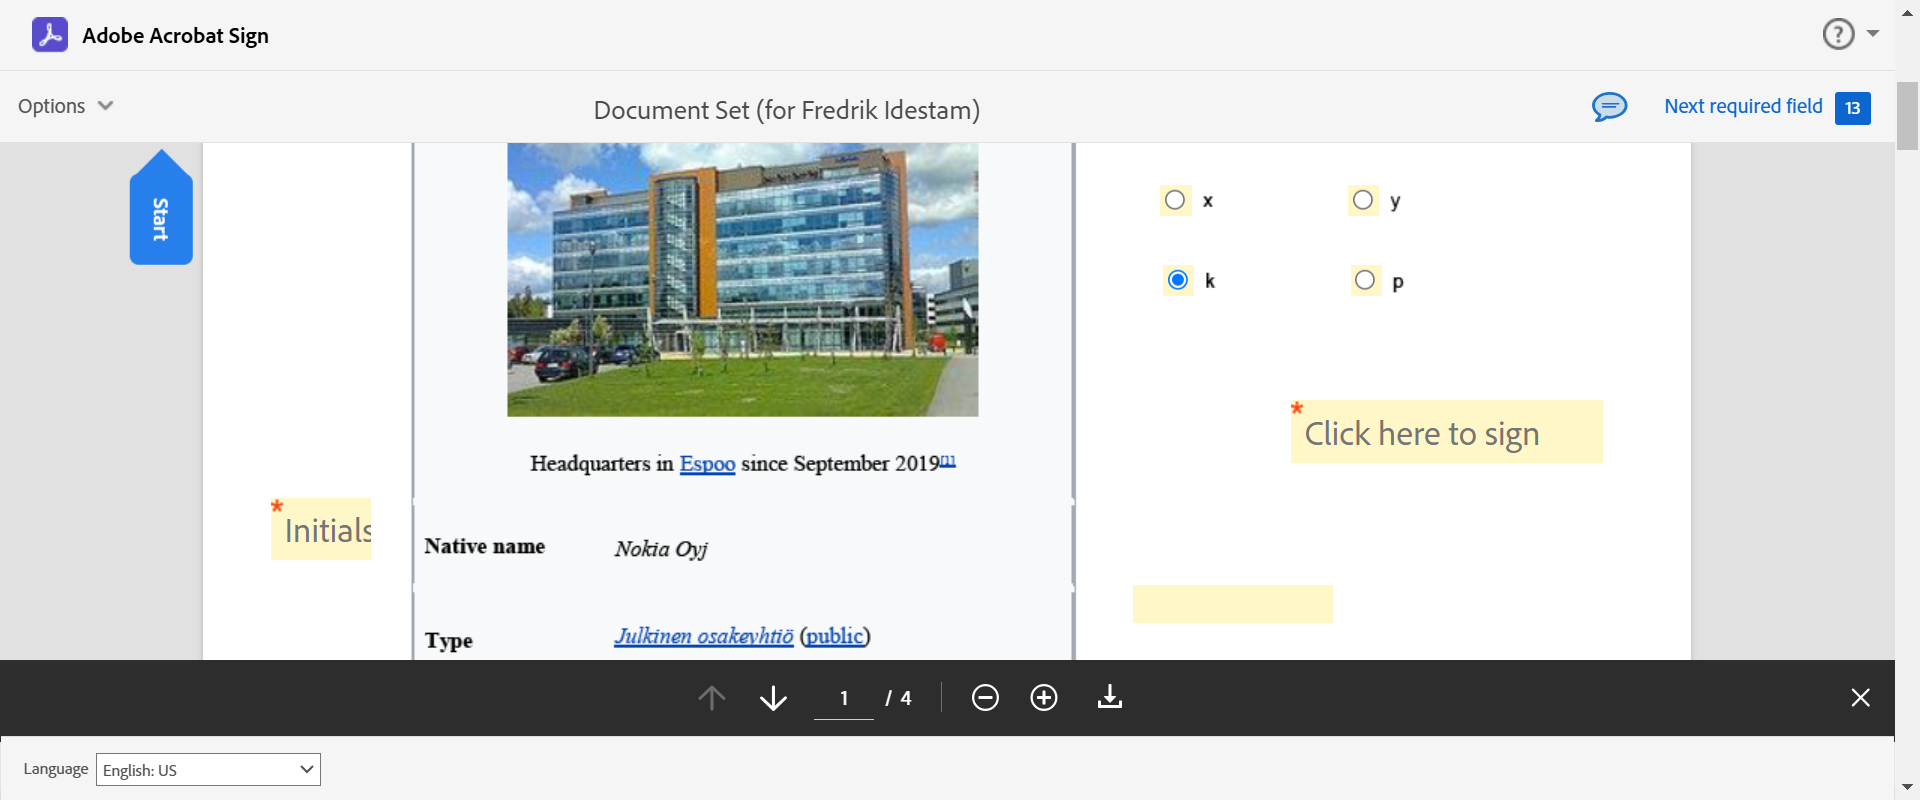The image size is (1920, 800).
Task: Click the total page count '/ 4'
Action: tap(898, 698)
